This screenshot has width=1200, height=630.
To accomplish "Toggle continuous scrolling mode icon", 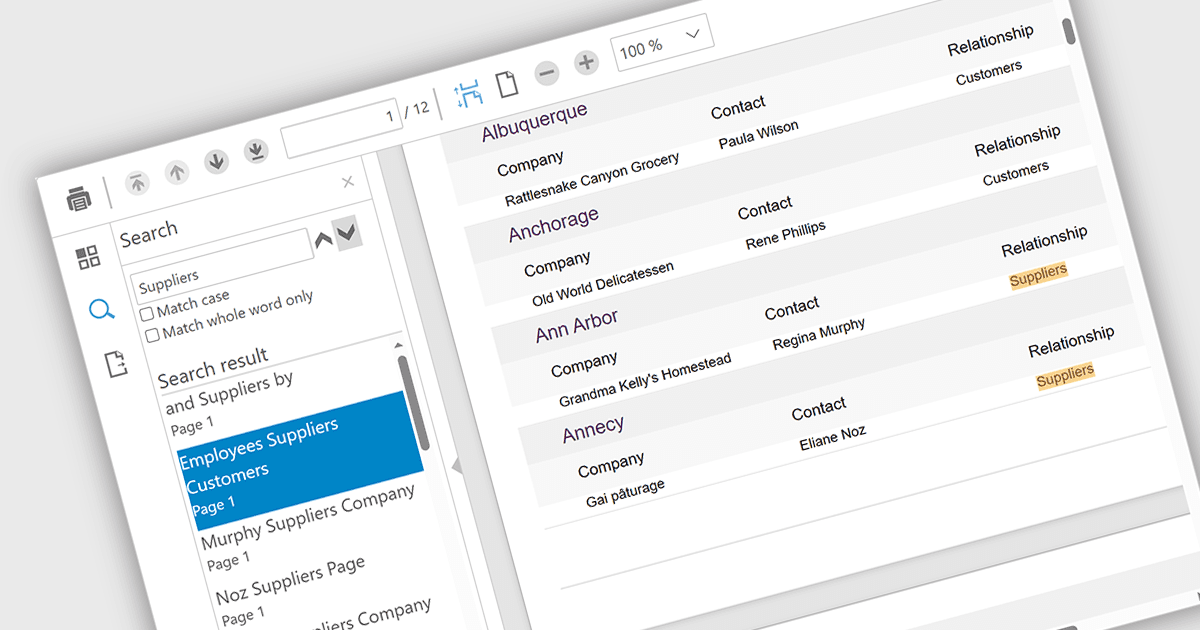I will pyautogui.click(x=468, y=94).
